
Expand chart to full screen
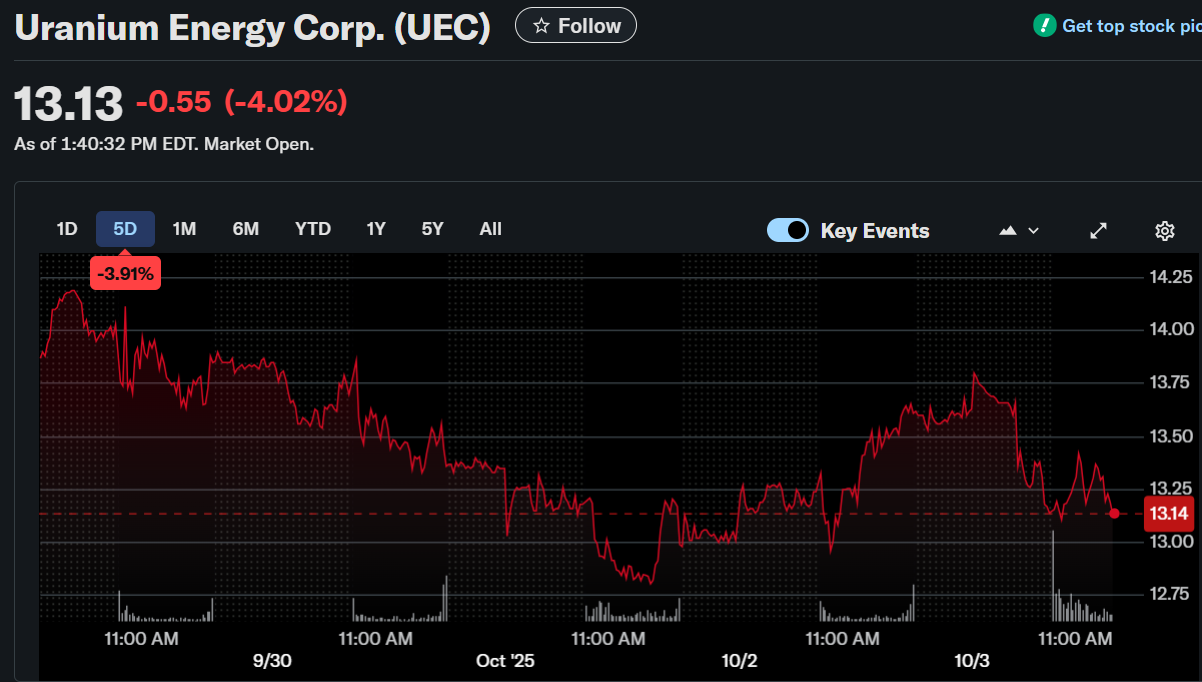point(1098,231)
